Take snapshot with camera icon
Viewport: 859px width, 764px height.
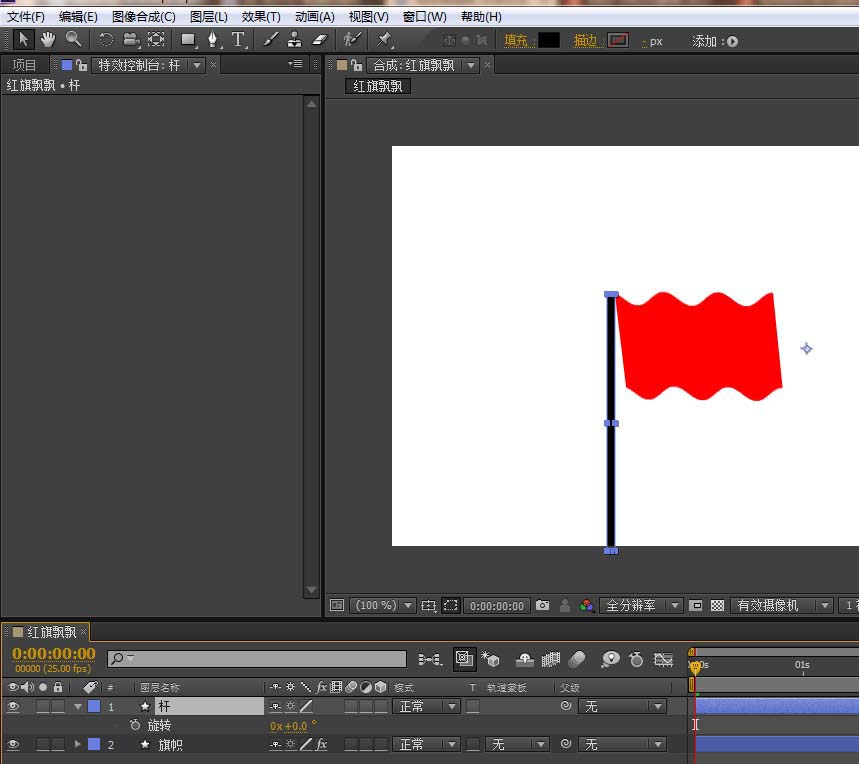pyautogui.click(x=542, y=605)
